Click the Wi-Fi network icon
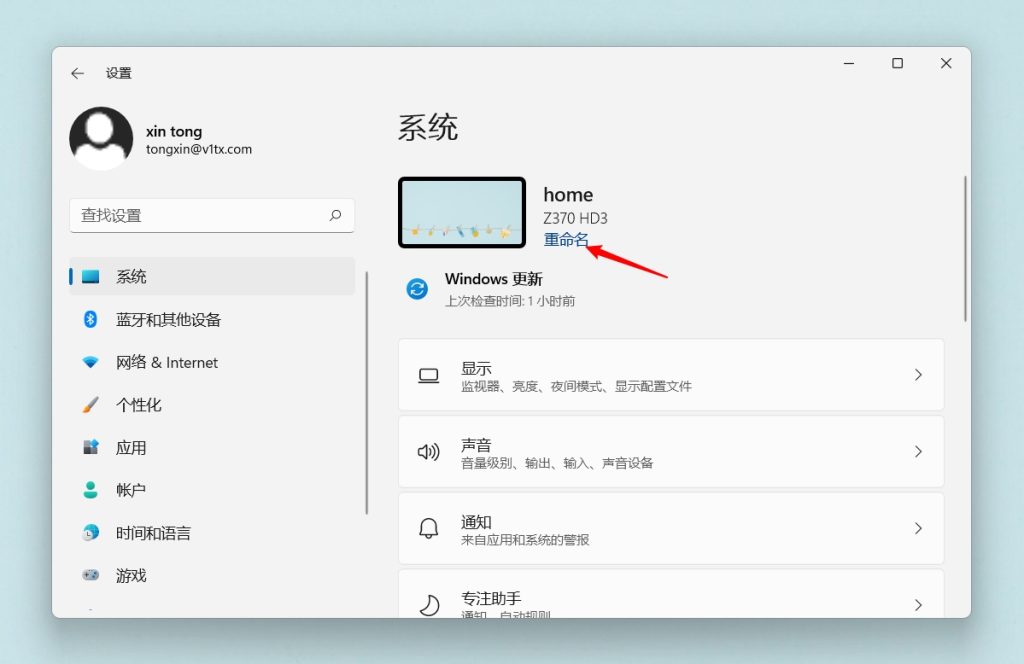Screen dimensions: 1024x664 pyautogui.click(x=91, y=362)
